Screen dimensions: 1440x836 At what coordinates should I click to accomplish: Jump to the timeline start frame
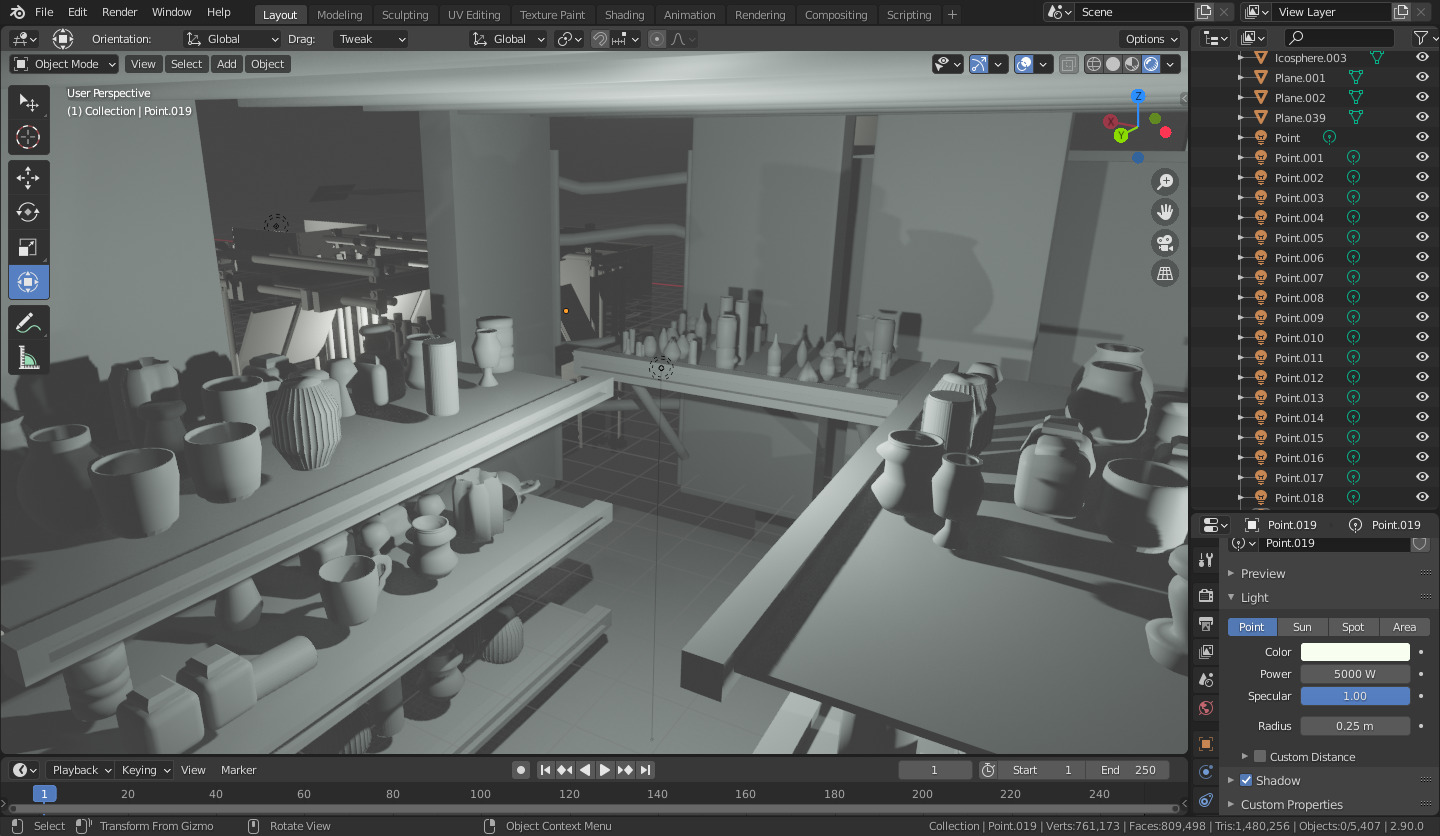coord(545,770)
